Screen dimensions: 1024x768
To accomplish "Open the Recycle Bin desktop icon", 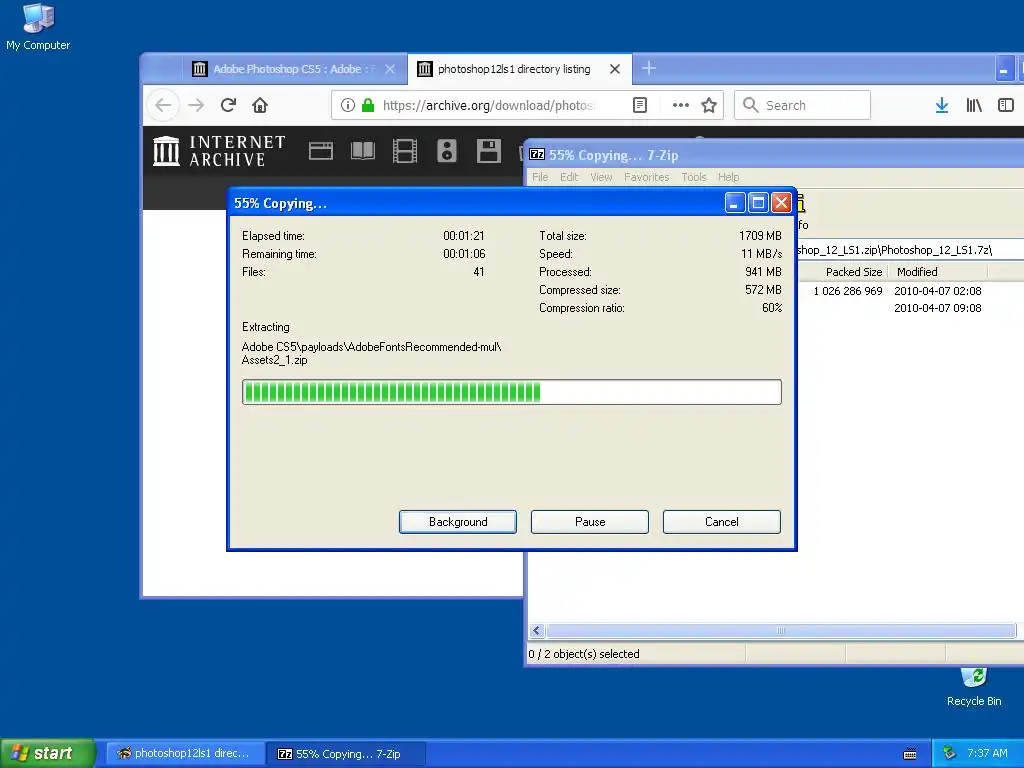I will (974, 687).
